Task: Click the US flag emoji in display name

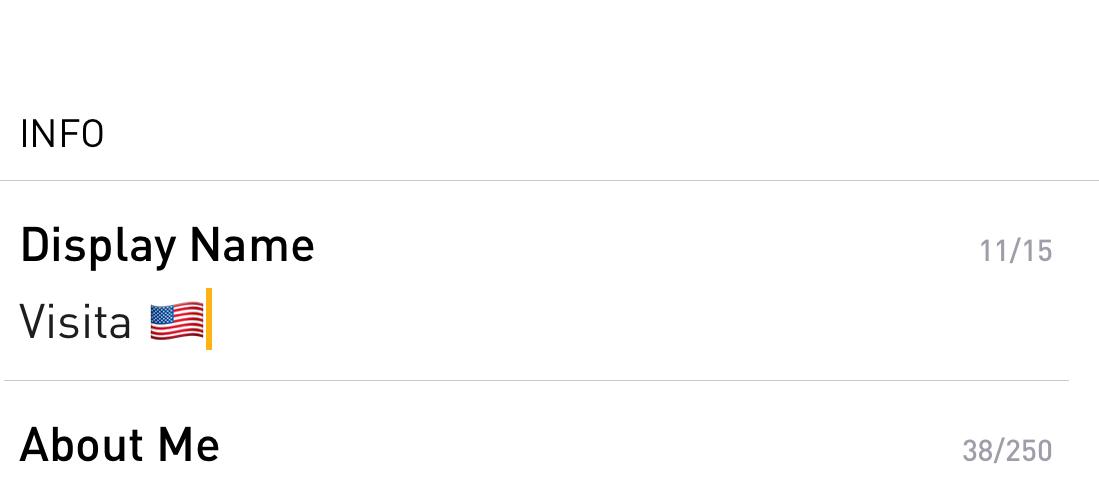Action: pyautogui.click(x=177, y=320)
